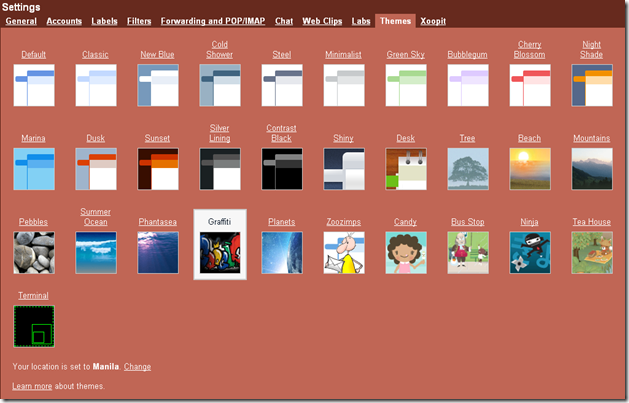Click the Change location link
Viewport: 629px width, 403px height.
click(x=138, y=367)
